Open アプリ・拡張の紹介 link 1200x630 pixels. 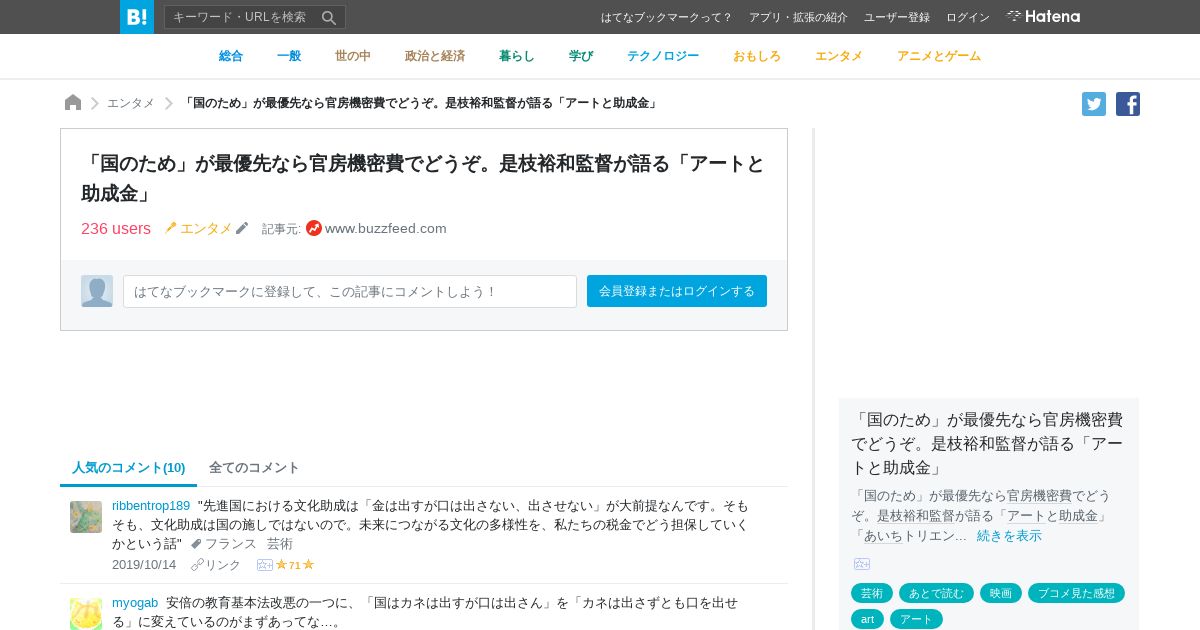(798, 17)
